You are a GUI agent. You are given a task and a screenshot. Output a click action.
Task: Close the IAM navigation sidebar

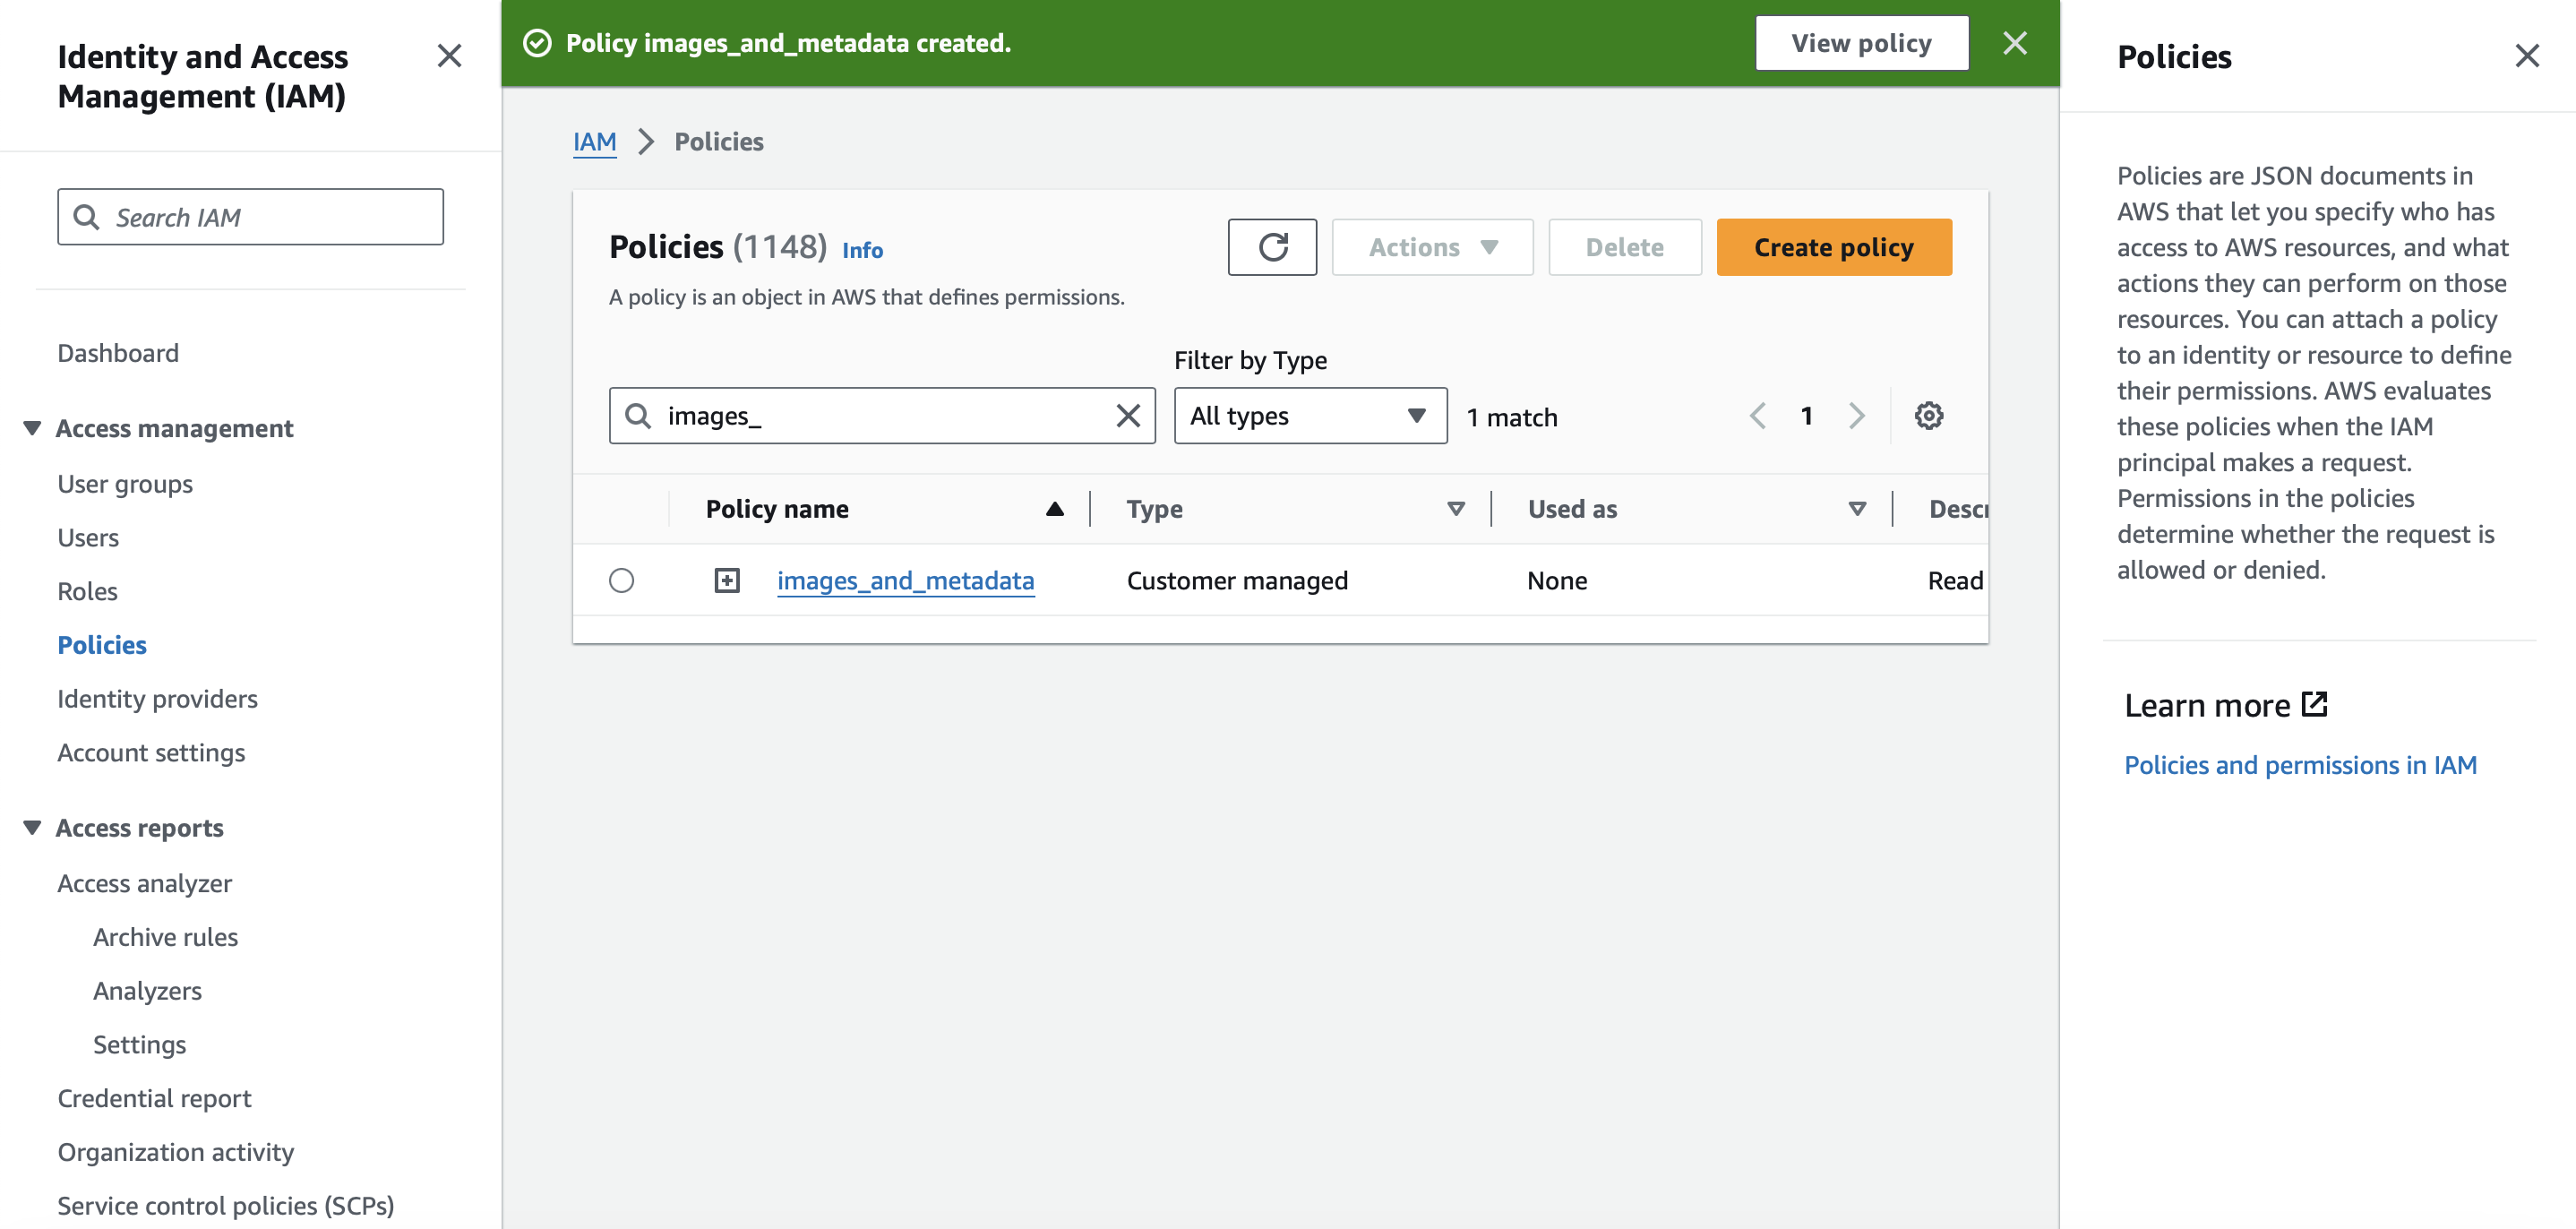449,56
